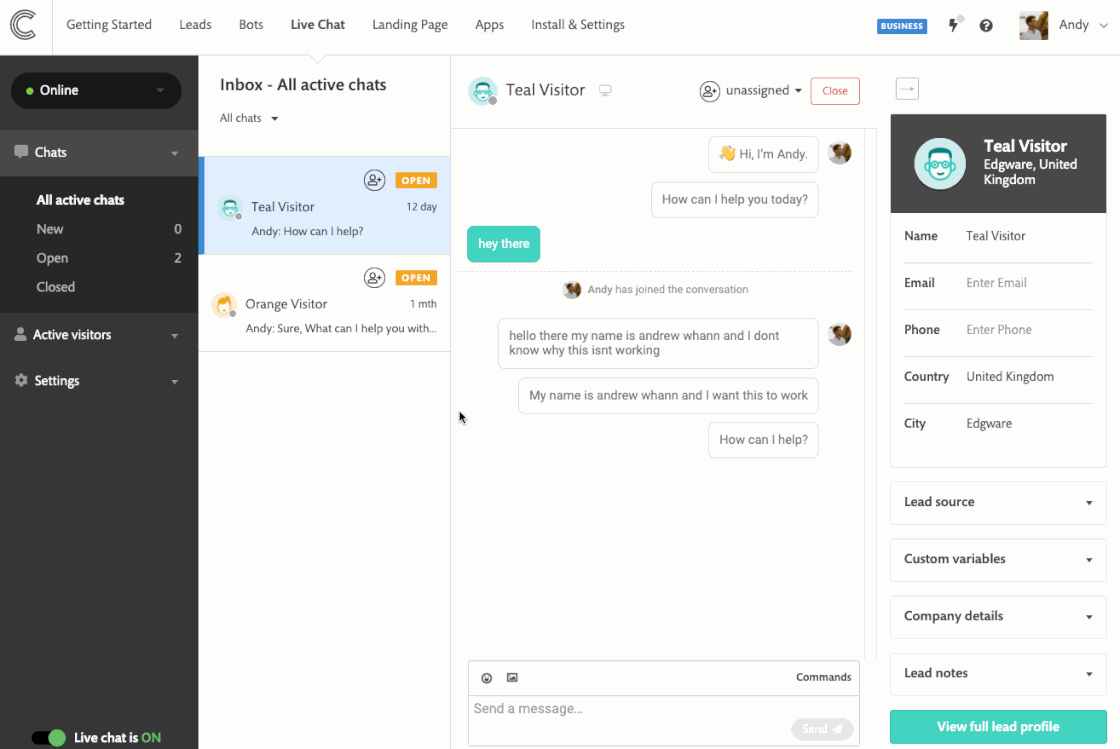Open the unassigned agent dropdown
1120x749 pixels.
(x=751, y=91)
